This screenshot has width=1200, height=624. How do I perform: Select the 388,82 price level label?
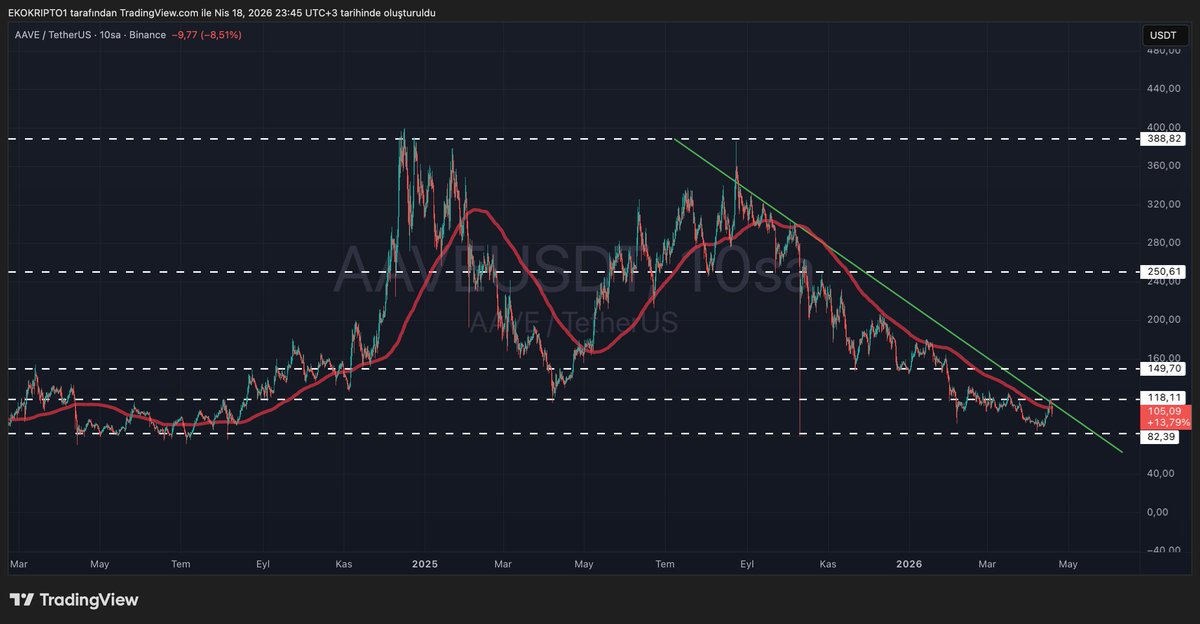tap(1163, 139)
